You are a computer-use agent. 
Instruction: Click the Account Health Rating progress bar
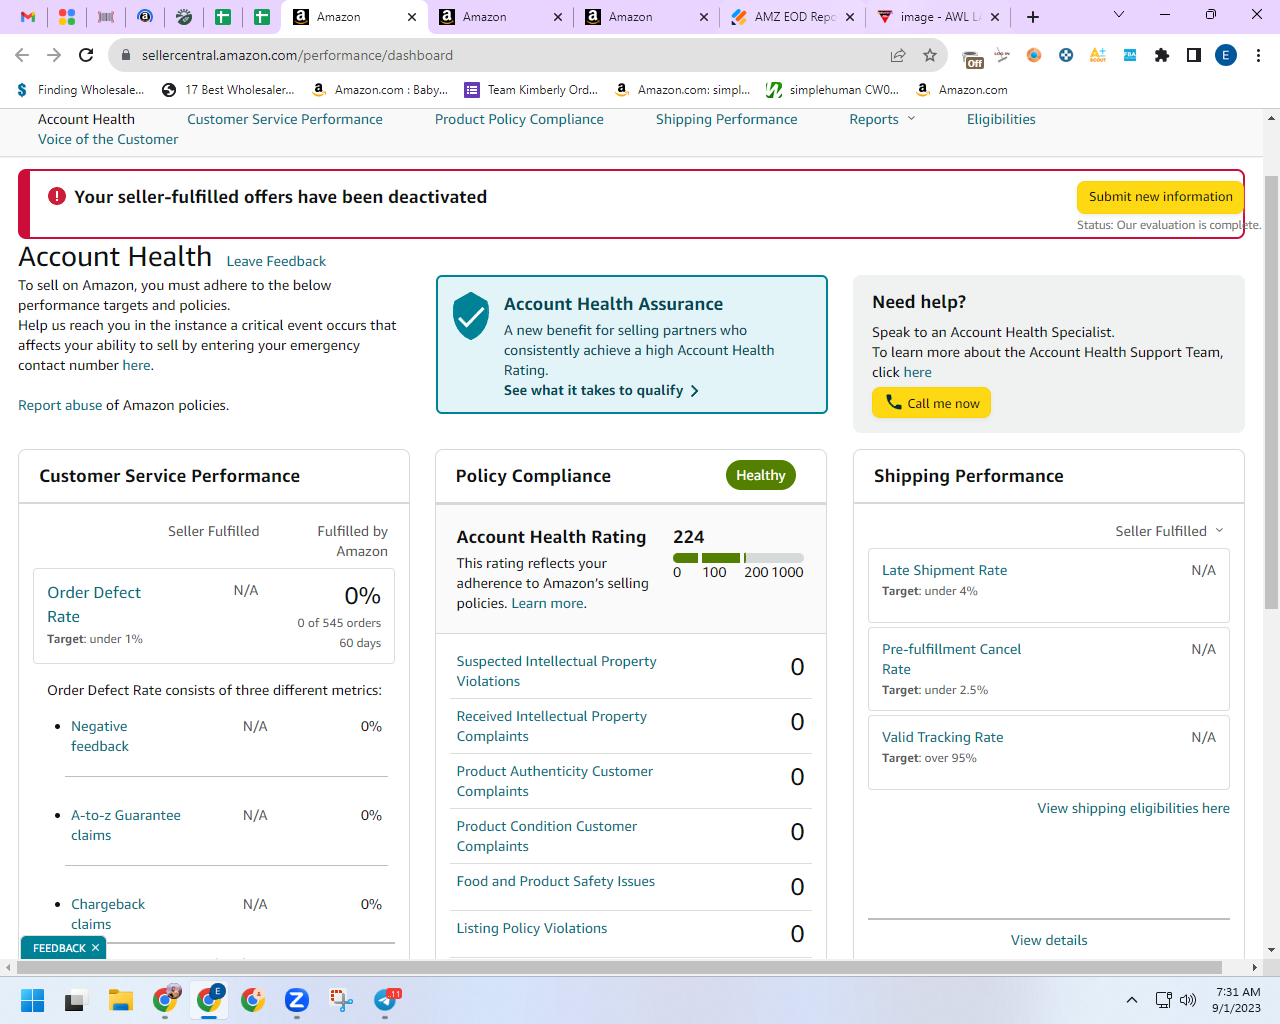738,558
